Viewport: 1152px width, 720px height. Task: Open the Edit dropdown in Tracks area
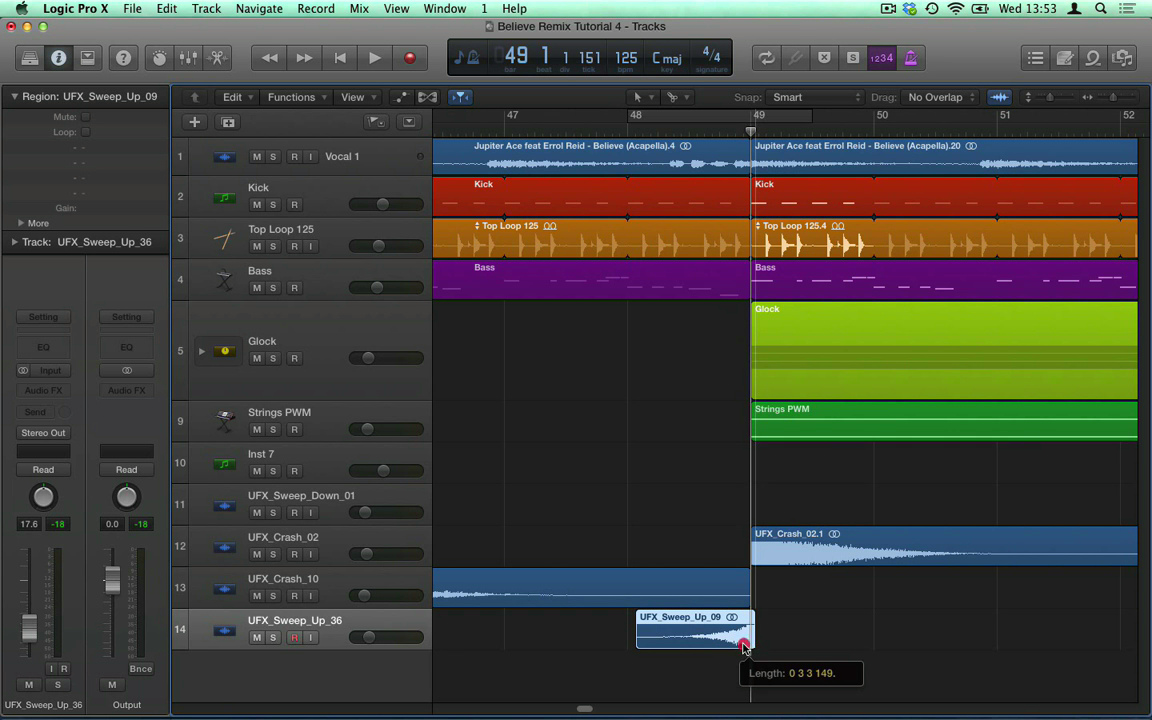(237, 97)
